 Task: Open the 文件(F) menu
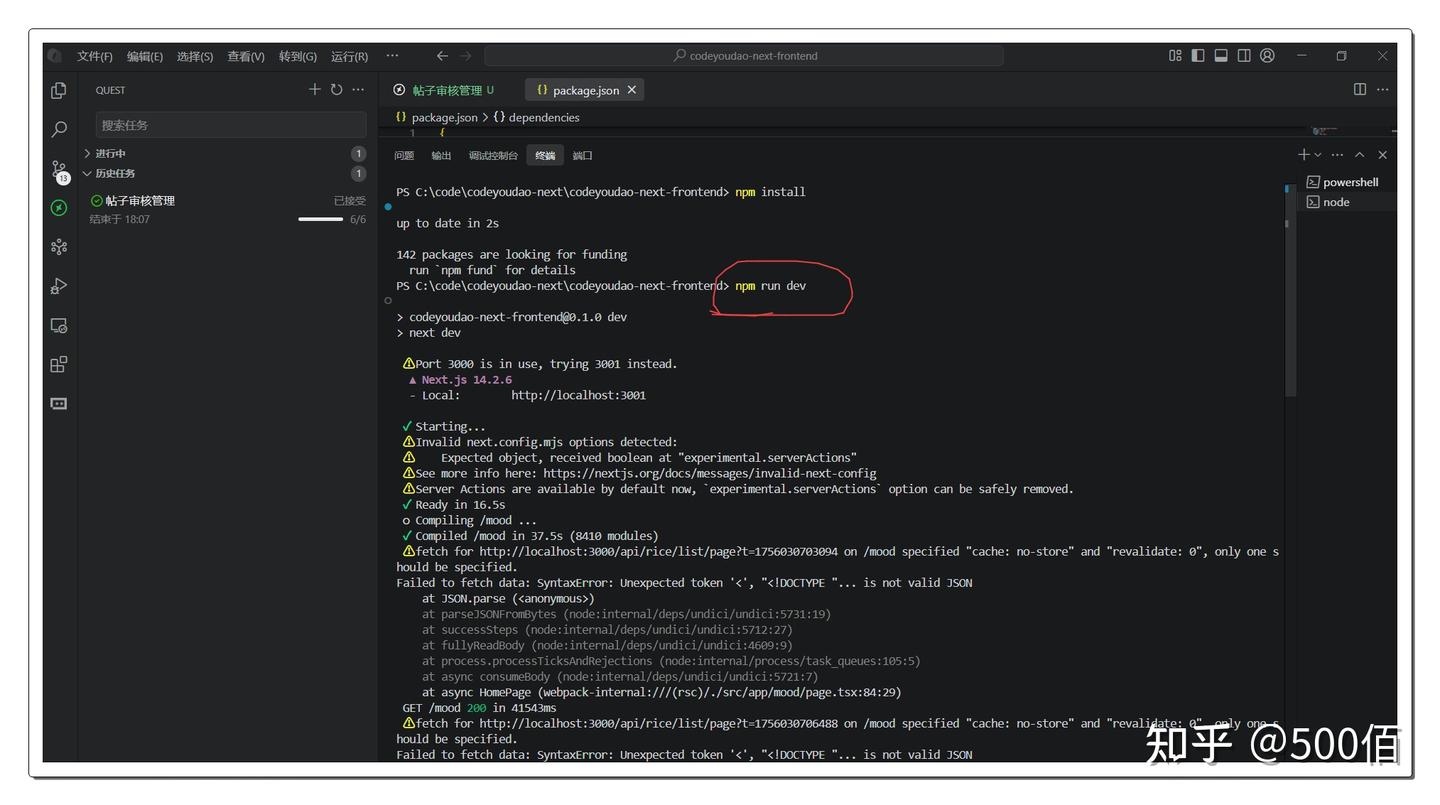[95, 56]
